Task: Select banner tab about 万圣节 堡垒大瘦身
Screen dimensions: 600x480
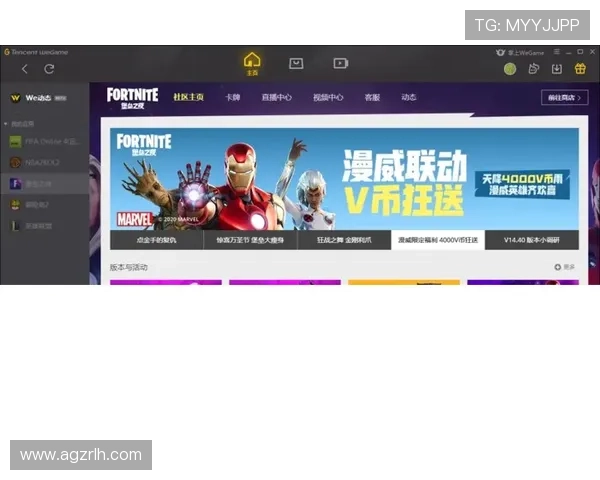Action: (x=250, y=240)
